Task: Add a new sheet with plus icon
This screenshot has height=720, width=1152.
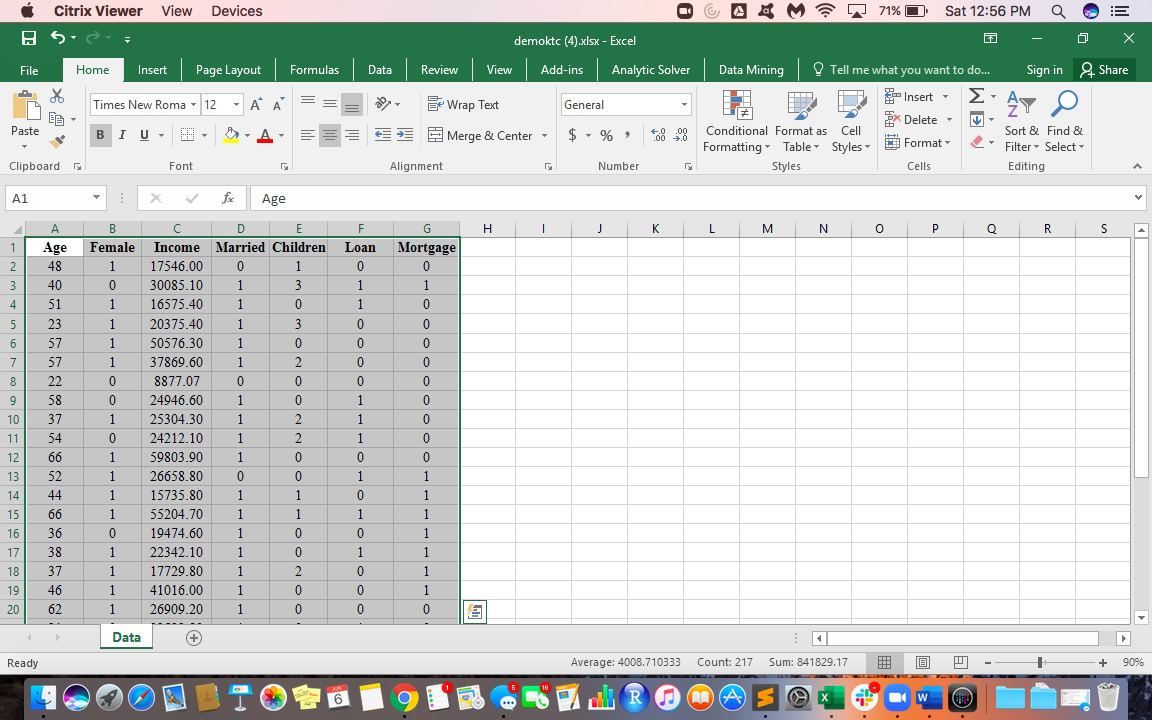Action: [x=194, y=638]
